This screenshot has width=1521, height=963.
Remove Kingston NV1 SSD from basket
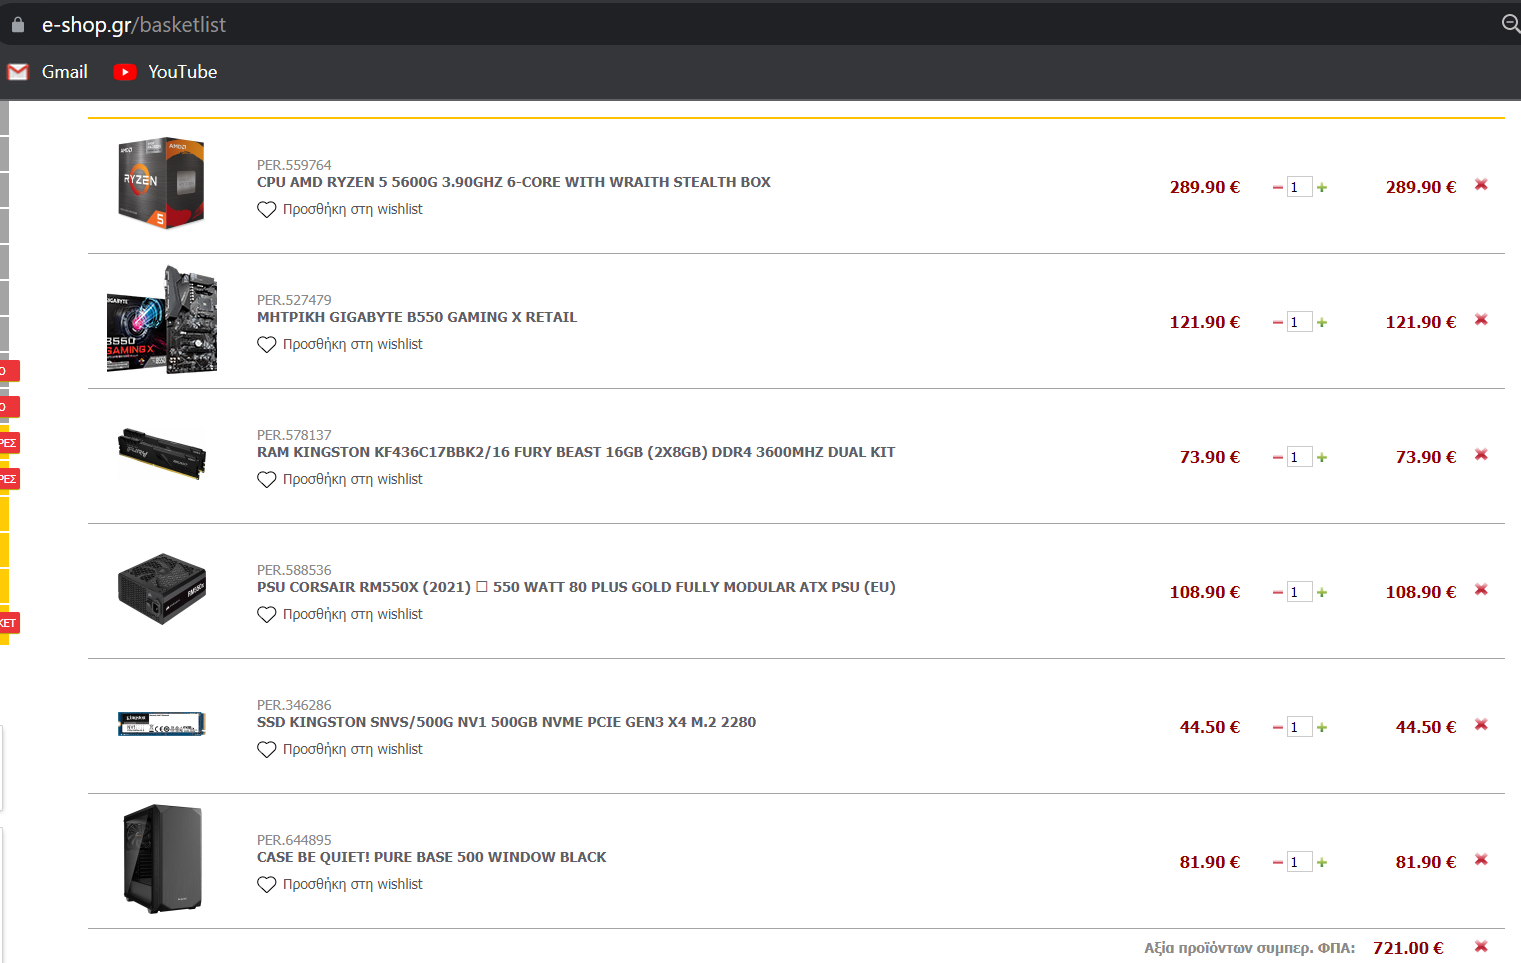click(x=1481, y=725)
